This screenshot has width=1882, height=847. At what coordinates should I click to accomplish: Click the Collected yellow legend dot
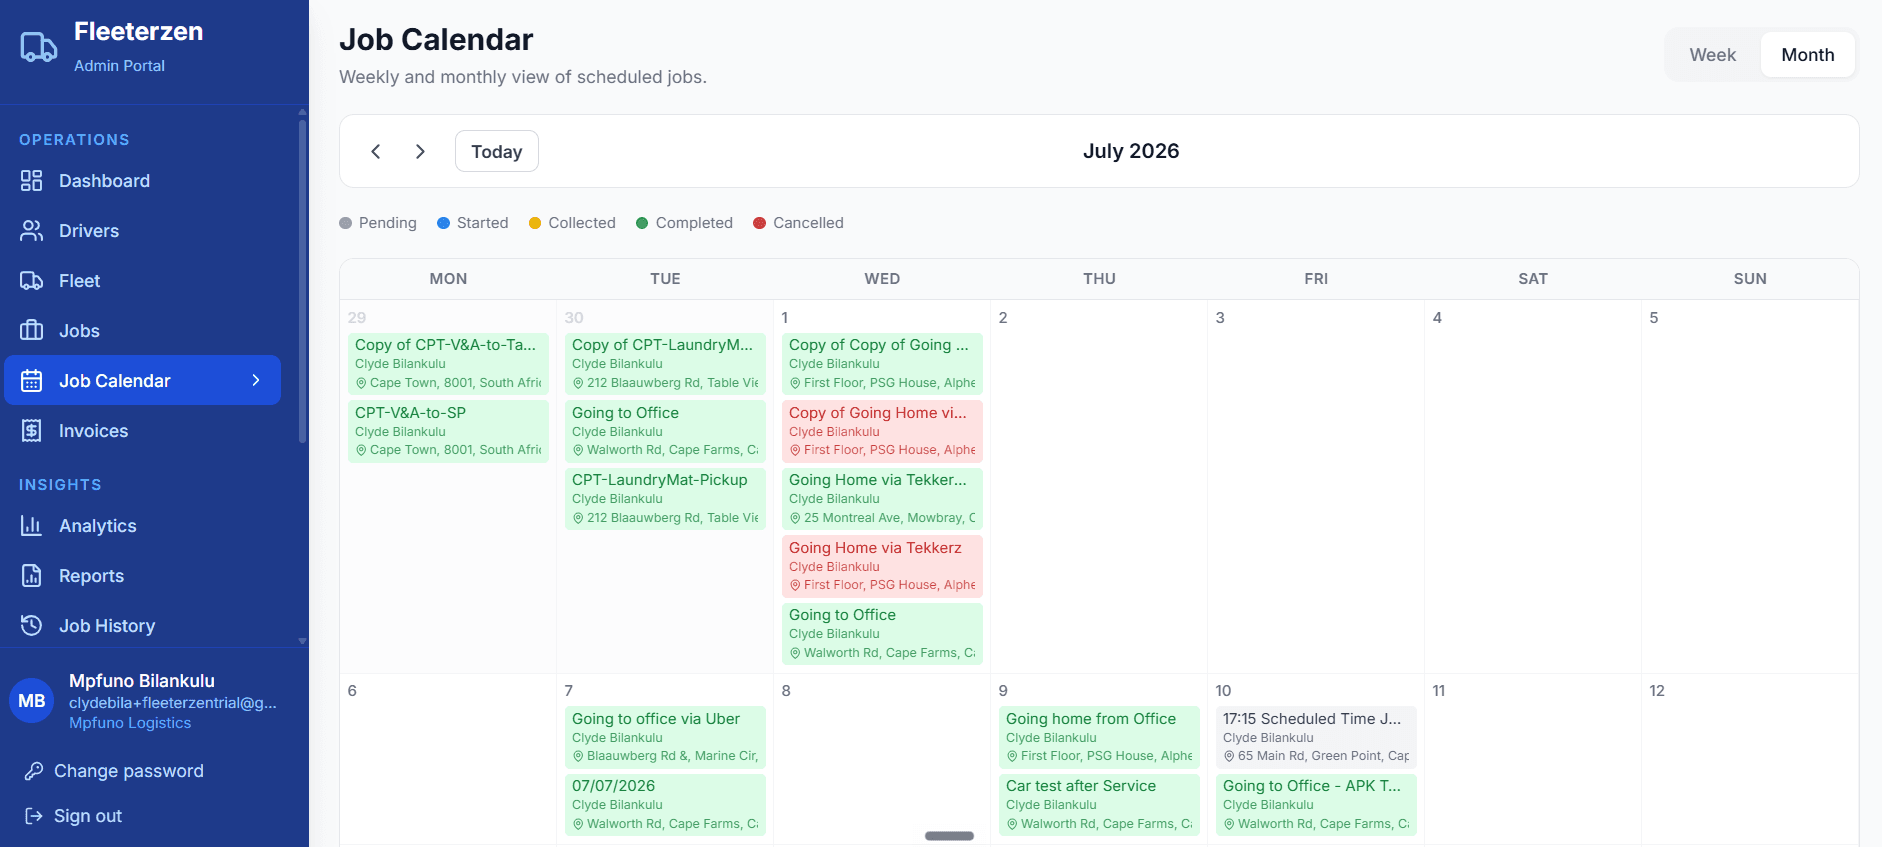click(x=535, y=223)
